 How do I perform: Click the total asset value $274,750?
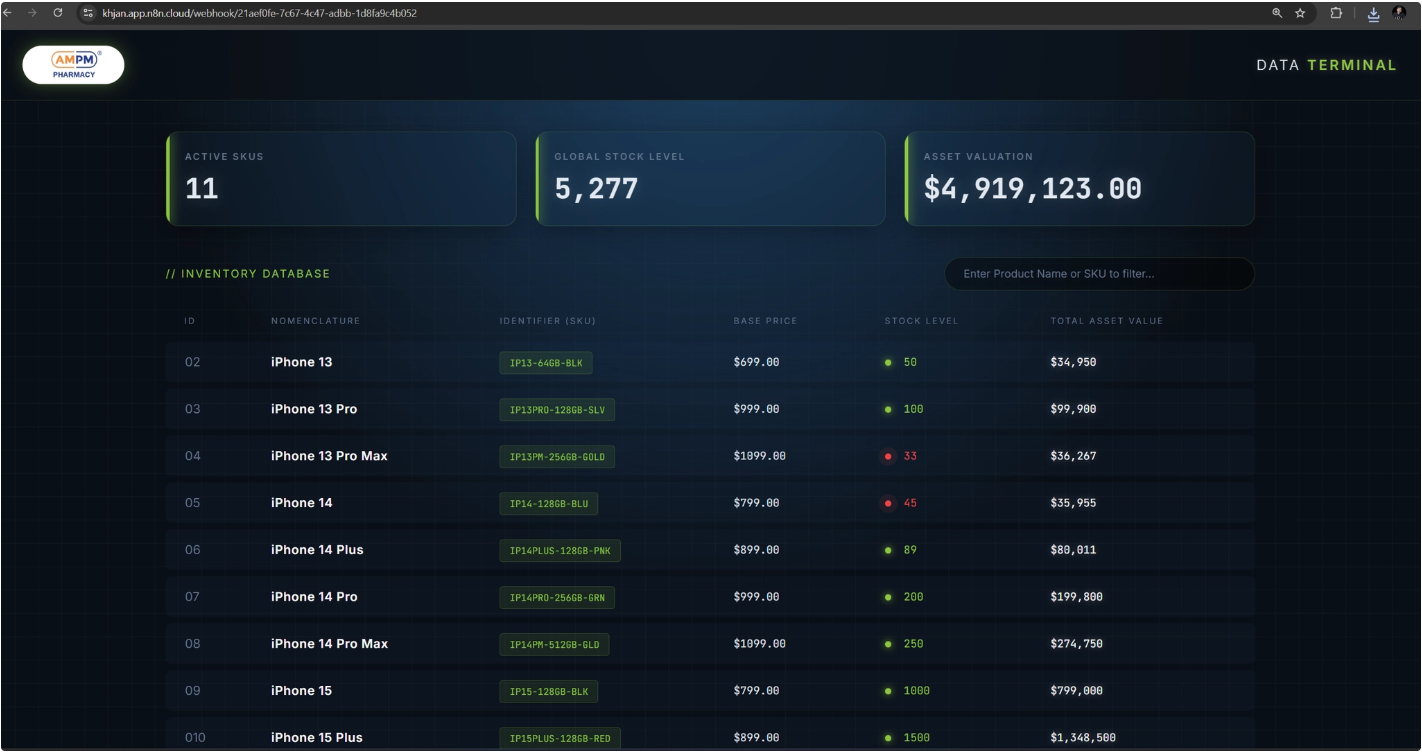[x=1077, y=644]
